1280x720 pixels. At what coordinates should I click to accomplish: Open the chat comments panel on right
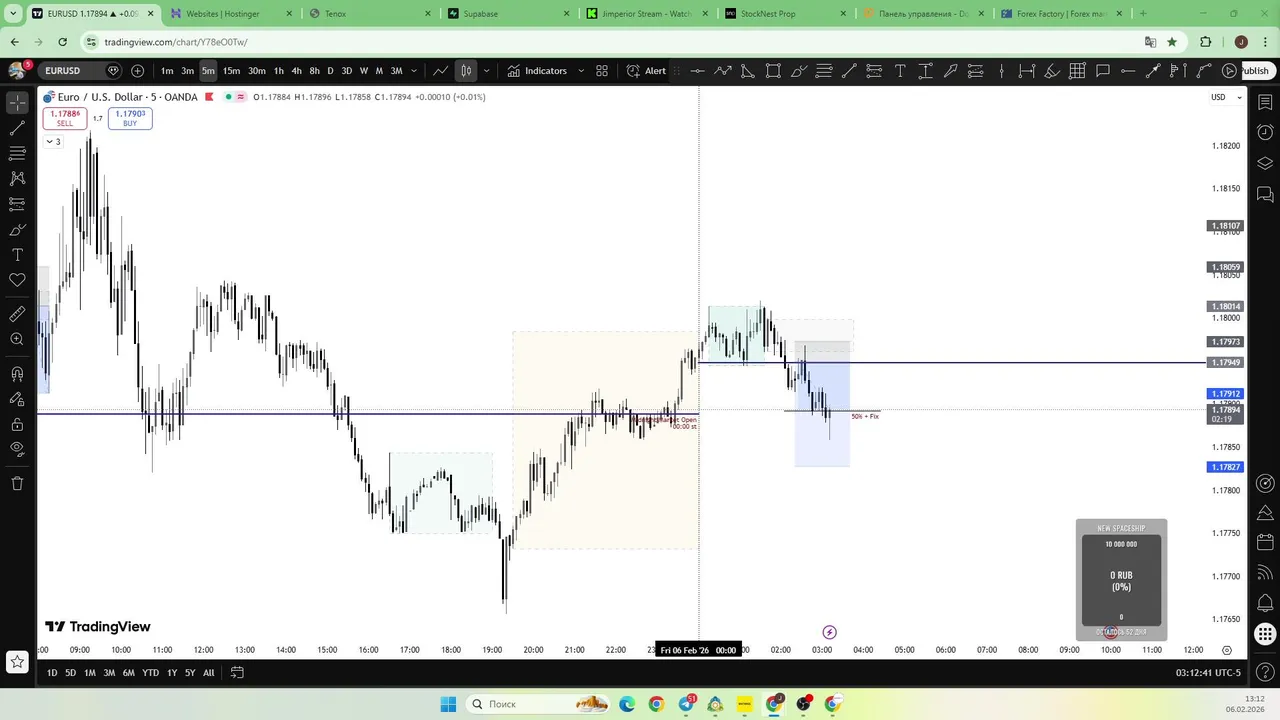click(x=1265, y=194)
